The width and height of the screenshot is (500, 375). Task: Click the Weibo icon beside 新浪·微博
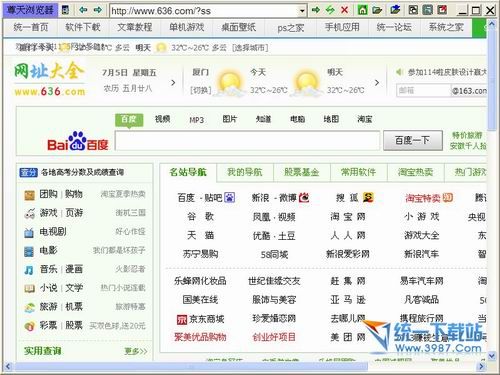click(304, 198)
